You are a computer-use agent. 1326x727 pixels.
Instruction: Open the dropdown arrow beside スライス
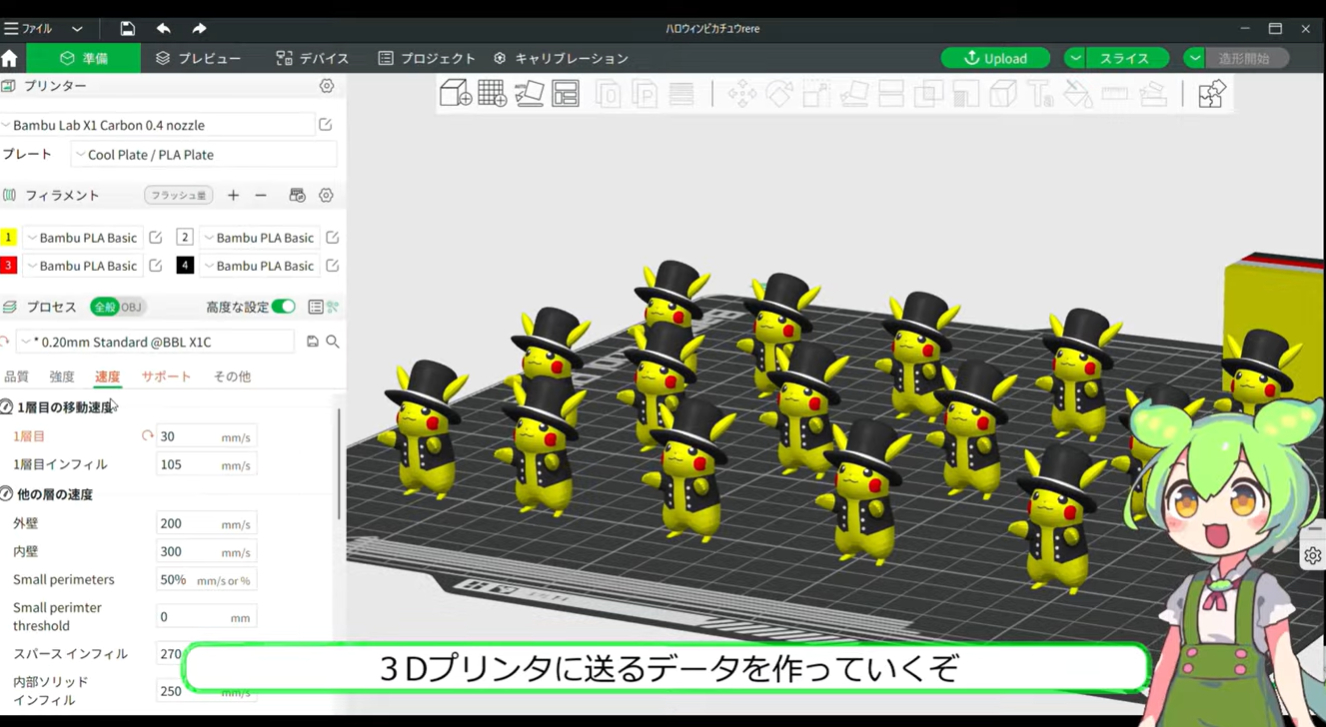tap(1074, 58)
